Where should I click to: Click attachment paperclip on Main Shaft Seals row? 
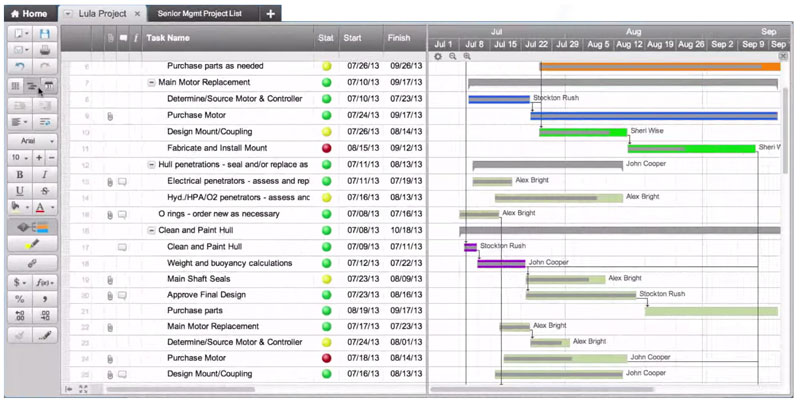110,280
